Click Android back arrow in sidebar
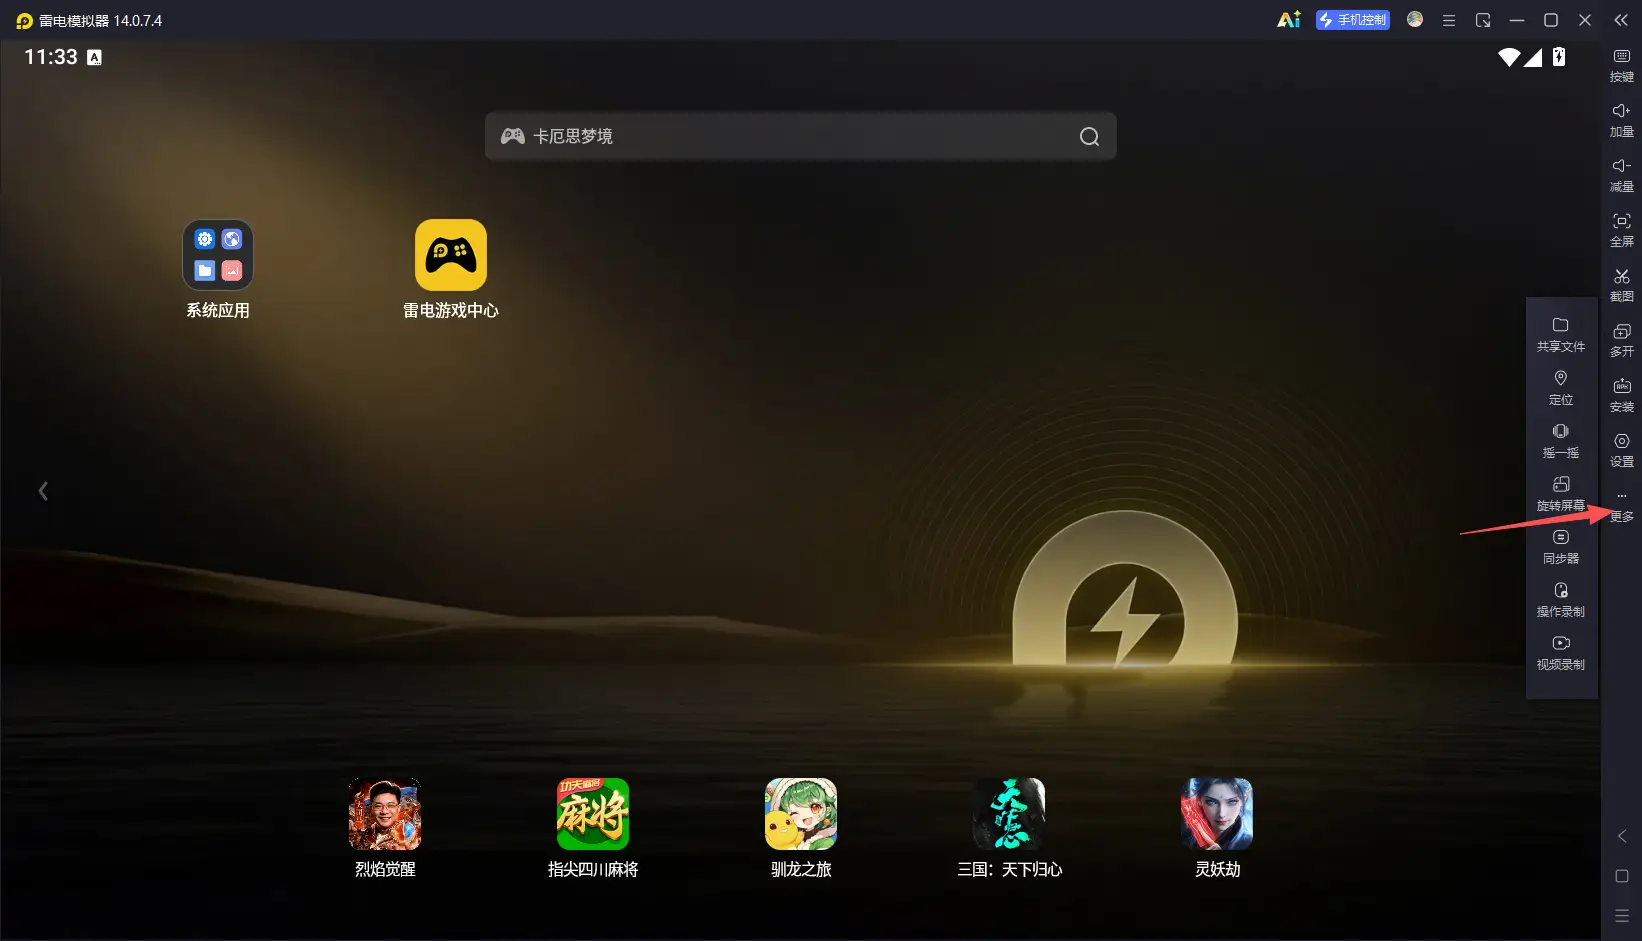Image resolution: width=1642 pixels, height=941 pixels. point(1622,836)
